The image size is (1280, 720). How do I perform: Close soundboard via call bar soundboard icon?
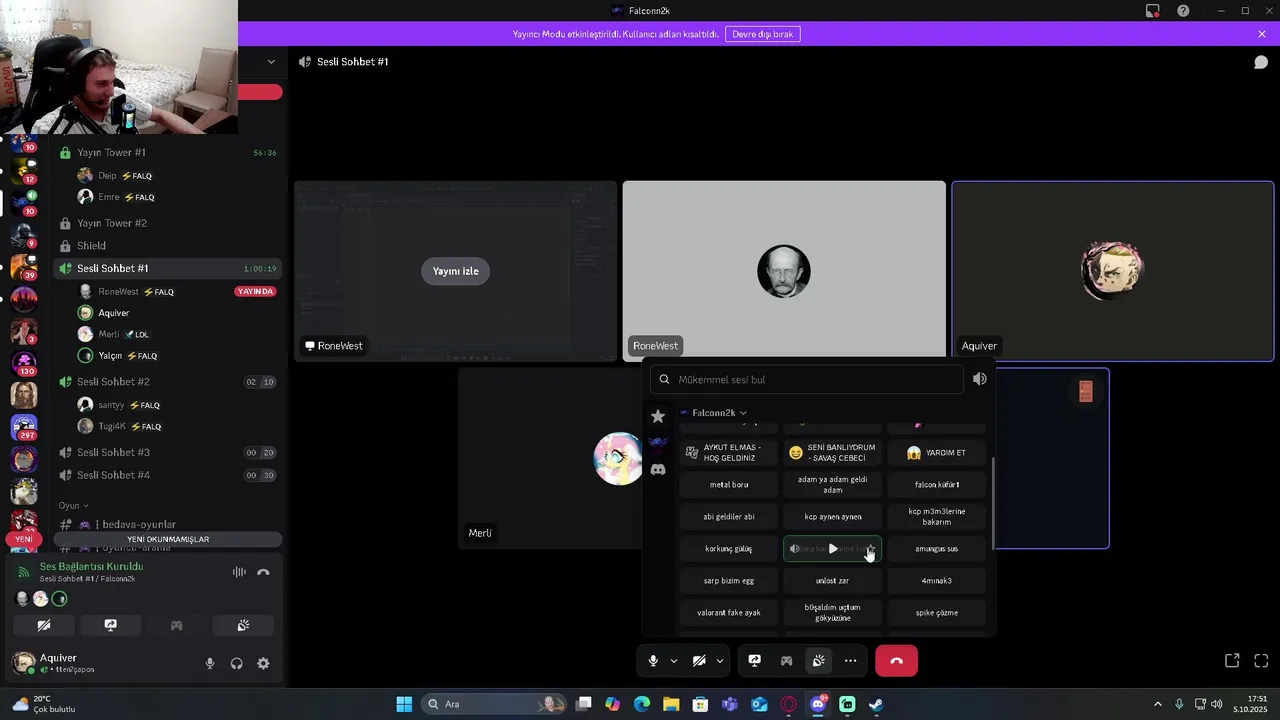tap(818, 661)
